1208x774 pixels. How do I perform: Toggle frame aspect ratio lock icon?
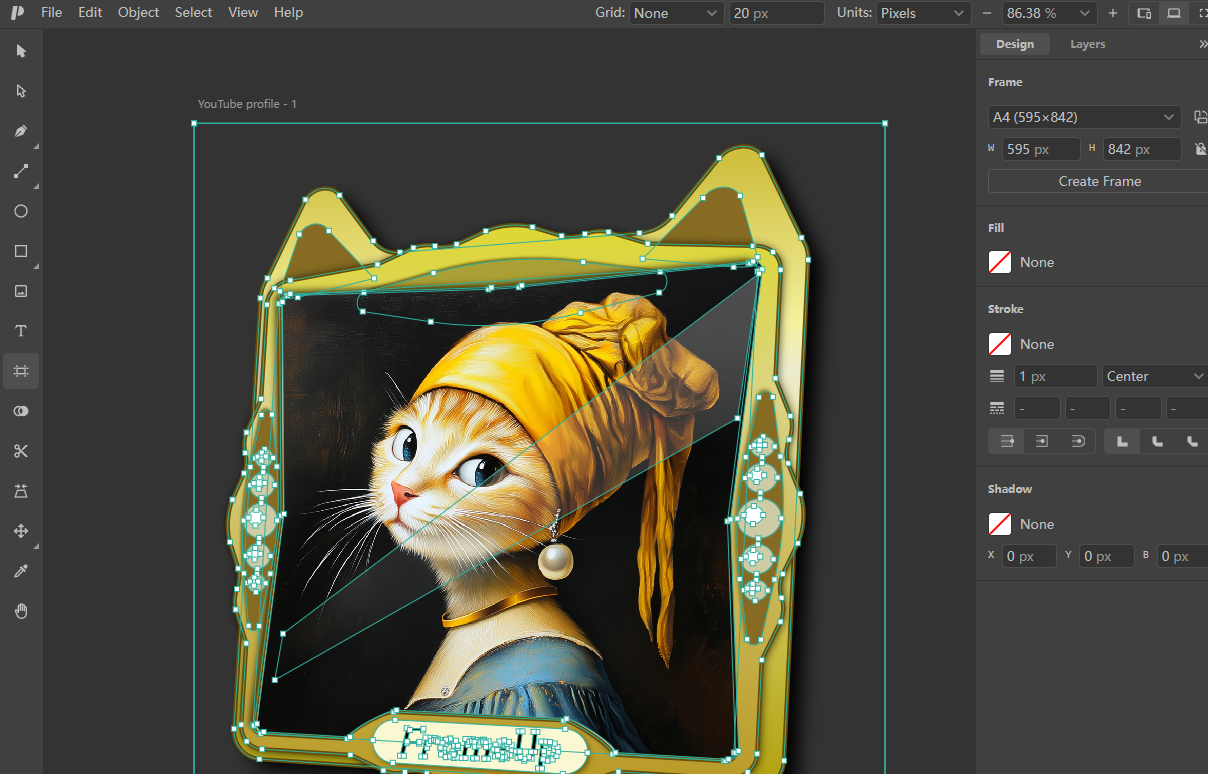(x=1201, y=149)
